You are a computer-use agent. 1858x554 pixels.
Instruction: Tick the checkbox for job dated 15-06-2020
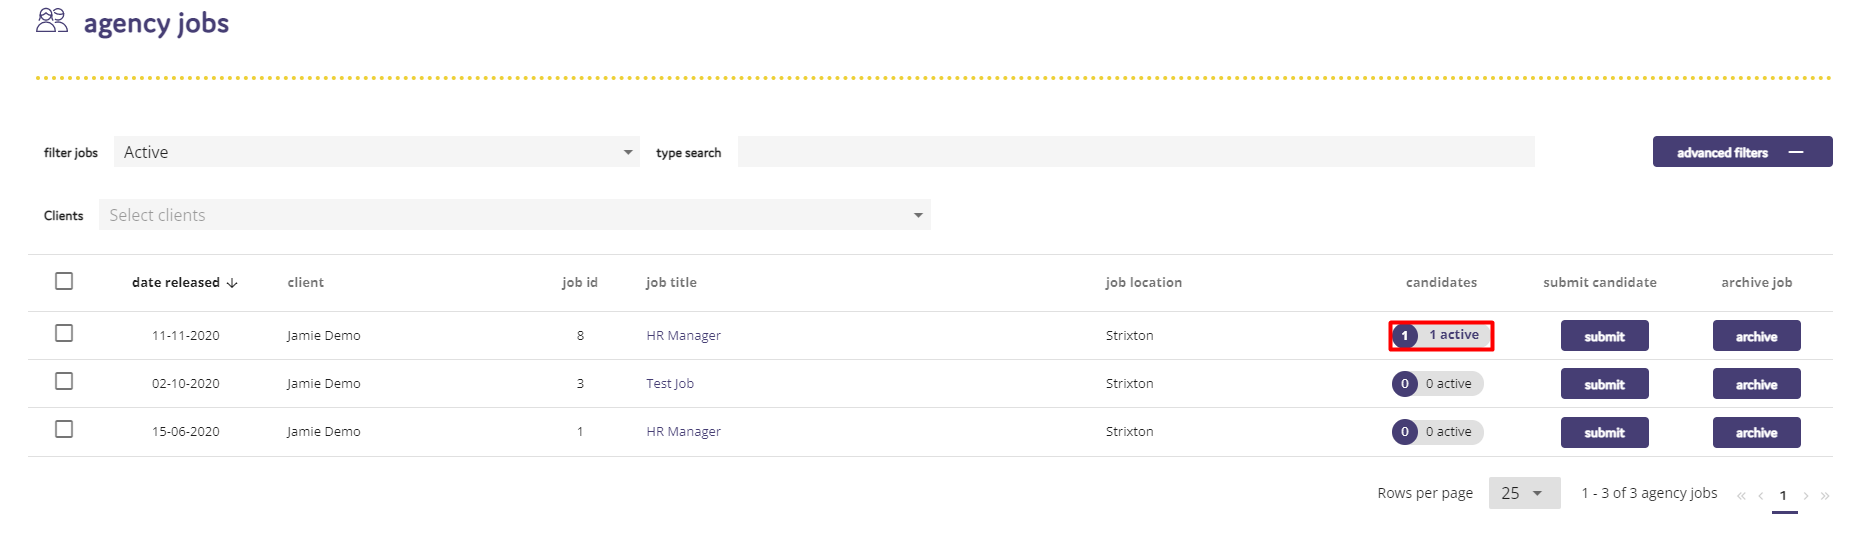(x=64, y=429)
